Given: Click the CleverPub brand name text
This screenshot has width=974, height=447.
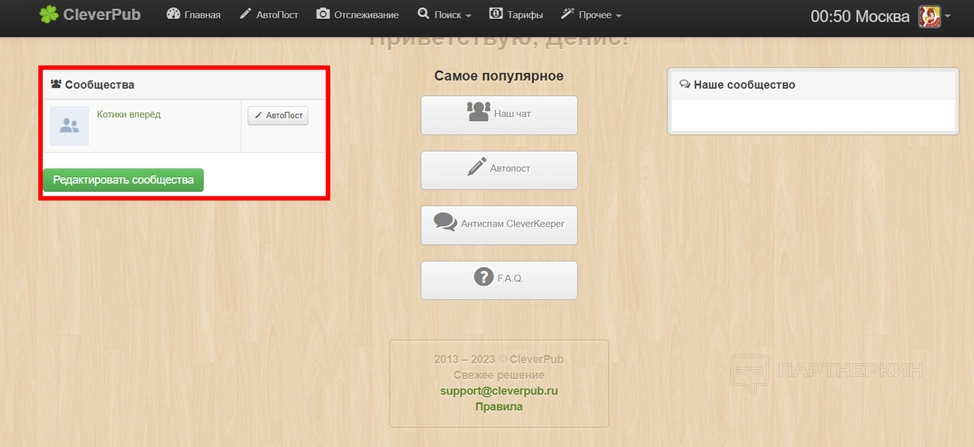Looking at the screenshot, I should (102, 14).
